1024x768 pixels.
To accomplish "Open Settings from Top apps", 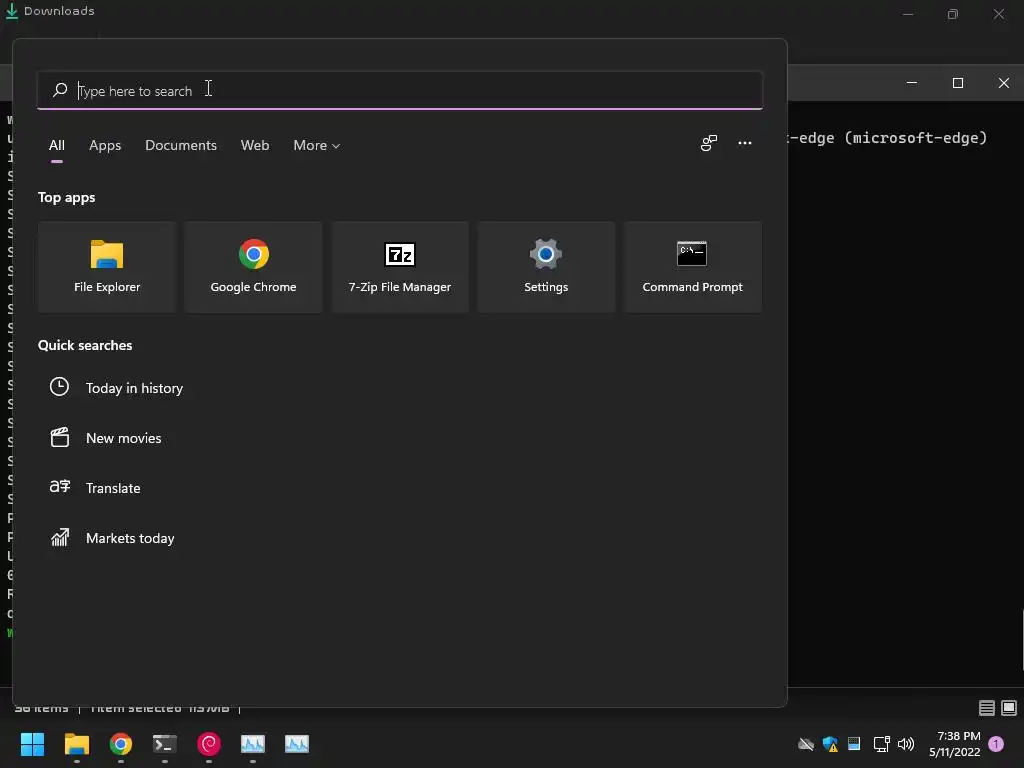I will click(x=546, y=267).
